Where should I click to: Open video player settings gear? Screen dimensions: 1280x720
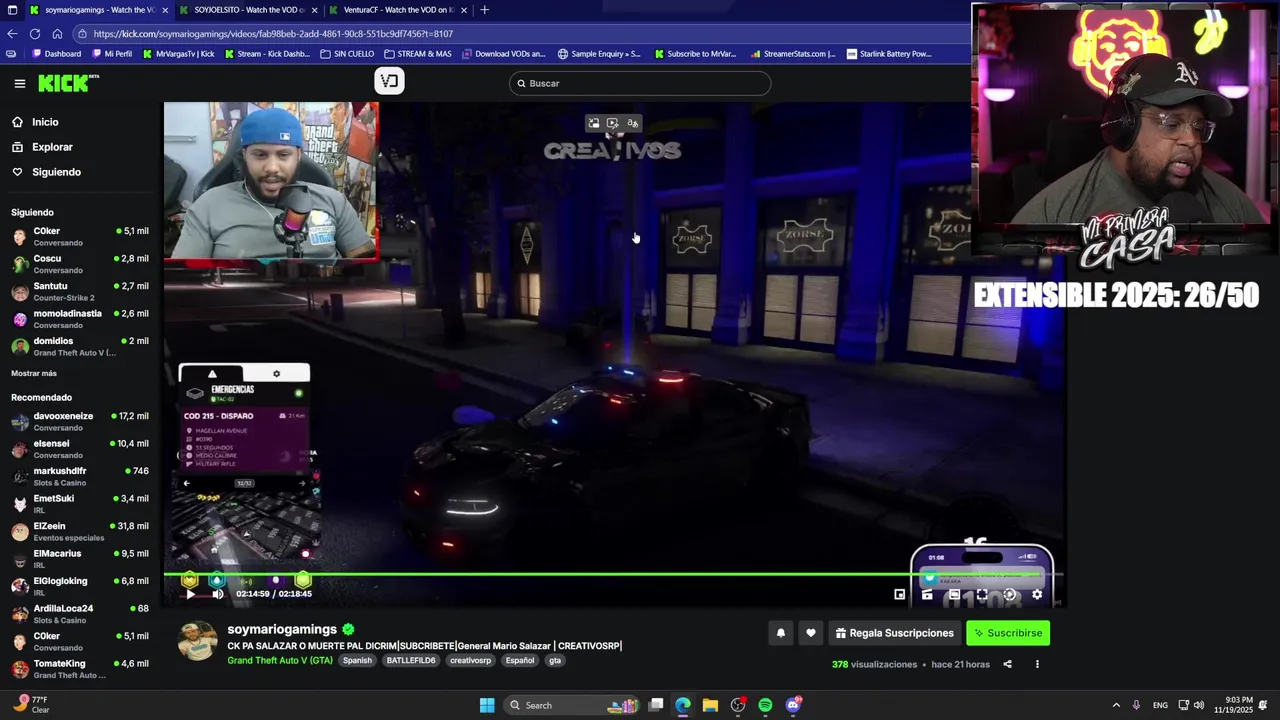(x=1037, y=594)
